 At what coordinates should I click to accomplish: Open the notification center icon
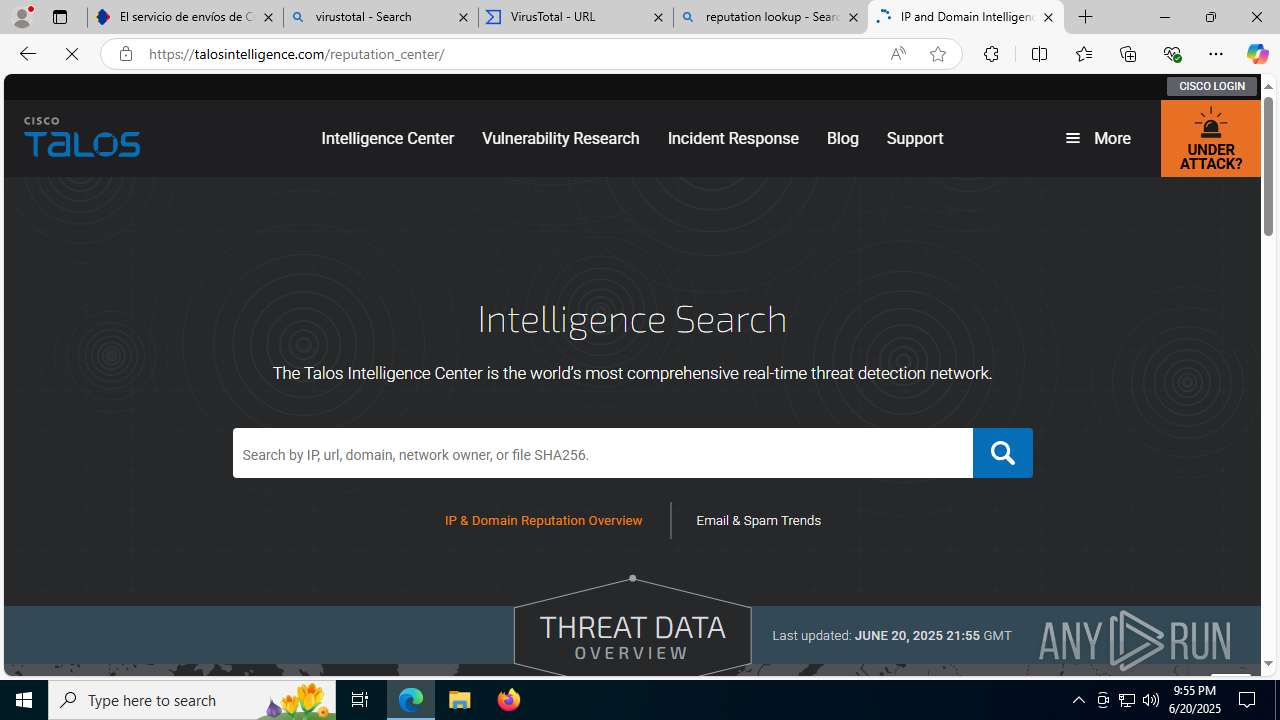[1247, 700]
